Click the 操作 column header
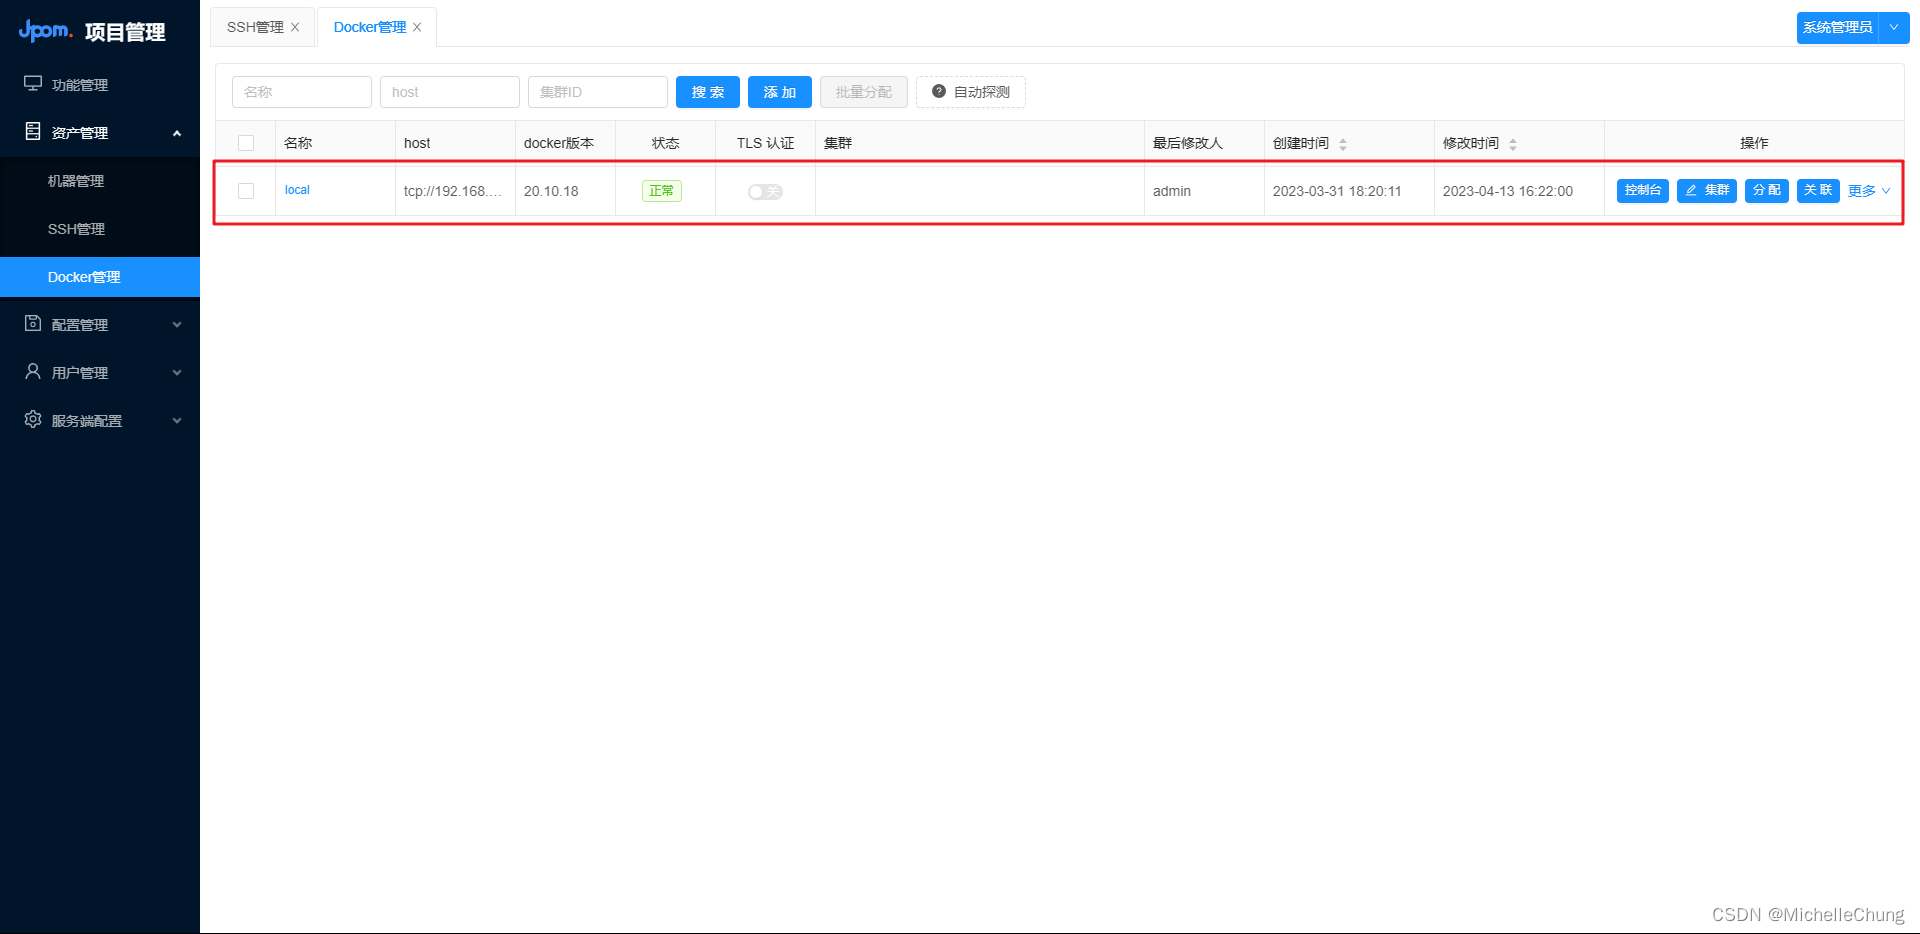Screen dimensions: 1920x934 [1754, 143]
